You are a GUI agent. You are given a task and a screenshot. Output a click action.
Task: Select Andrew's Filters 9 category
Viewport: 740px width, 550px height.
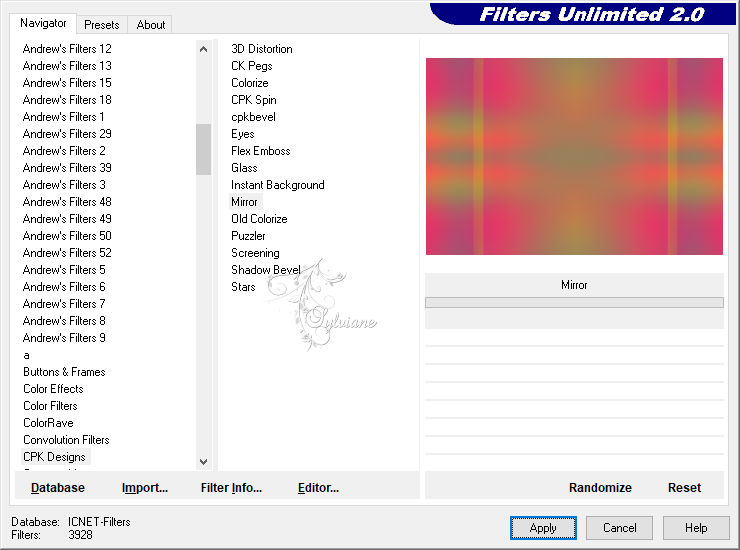pos(64,338)
